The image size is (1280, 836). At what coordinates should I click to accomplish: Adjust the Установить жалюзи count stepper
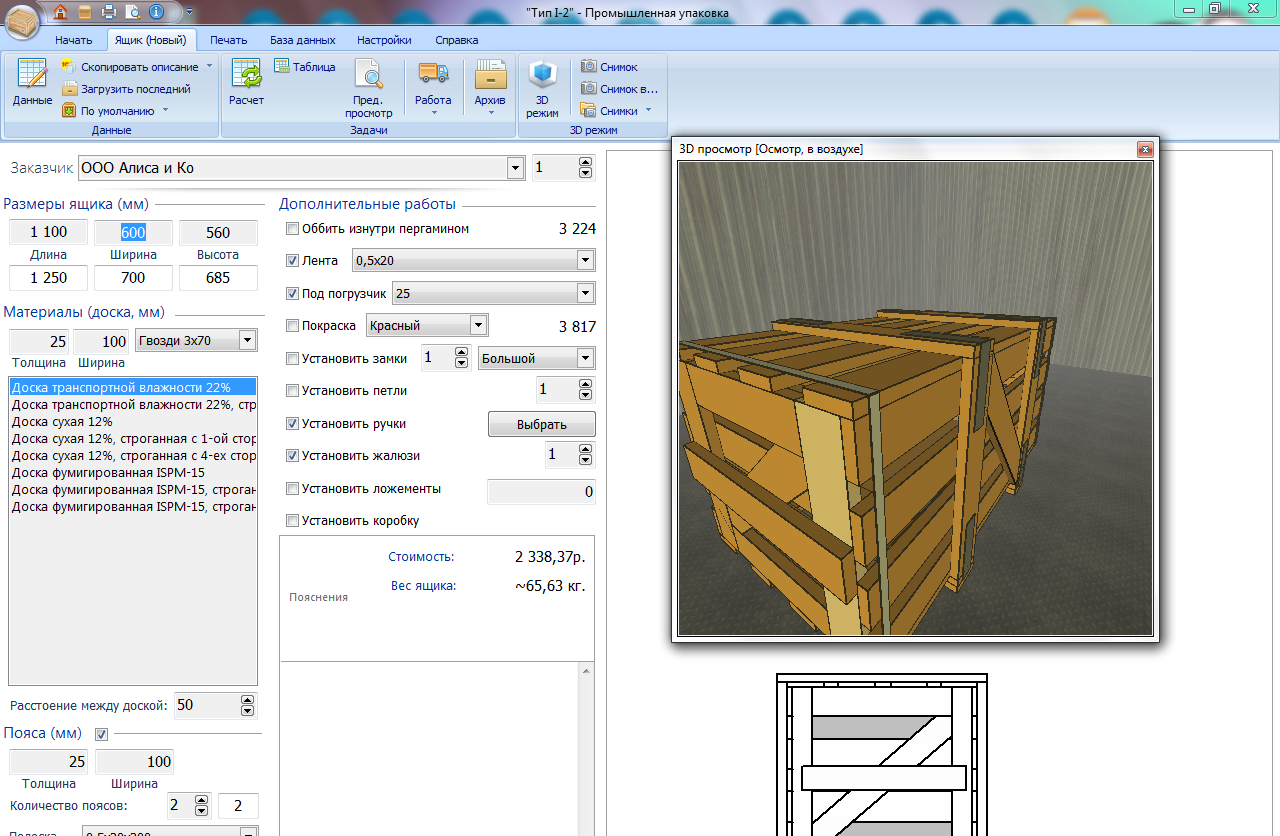pos(586,456)
